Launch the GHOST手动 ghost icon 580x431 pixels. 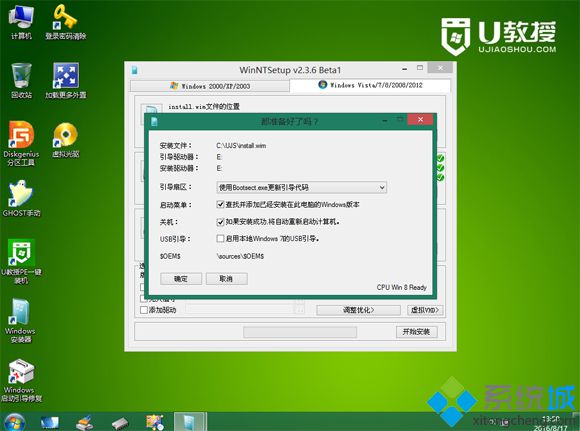(21, 198)
